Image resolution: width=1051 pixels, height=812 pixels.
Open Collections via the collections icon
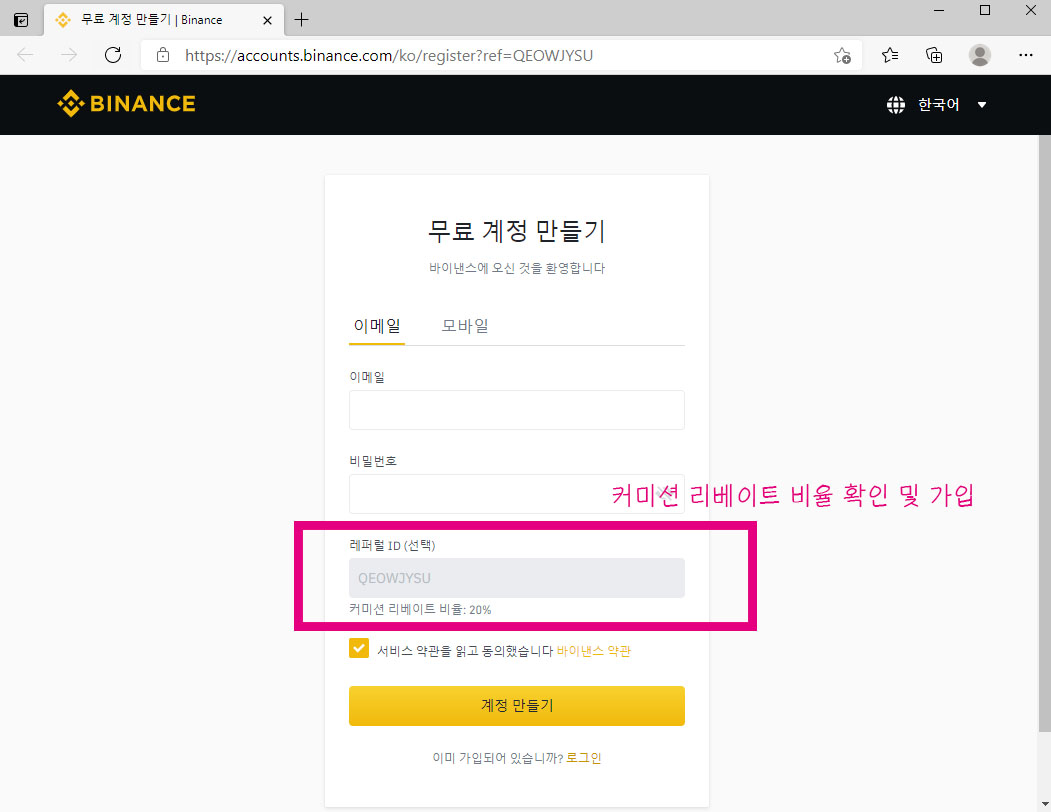934,55
